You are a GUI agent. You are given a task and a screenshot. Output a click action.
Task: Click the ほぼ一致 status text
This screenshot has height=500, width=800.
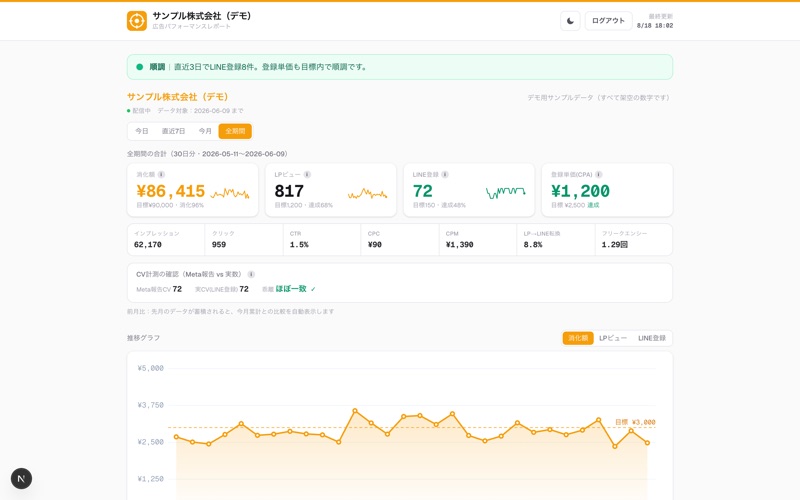[291, 289]
